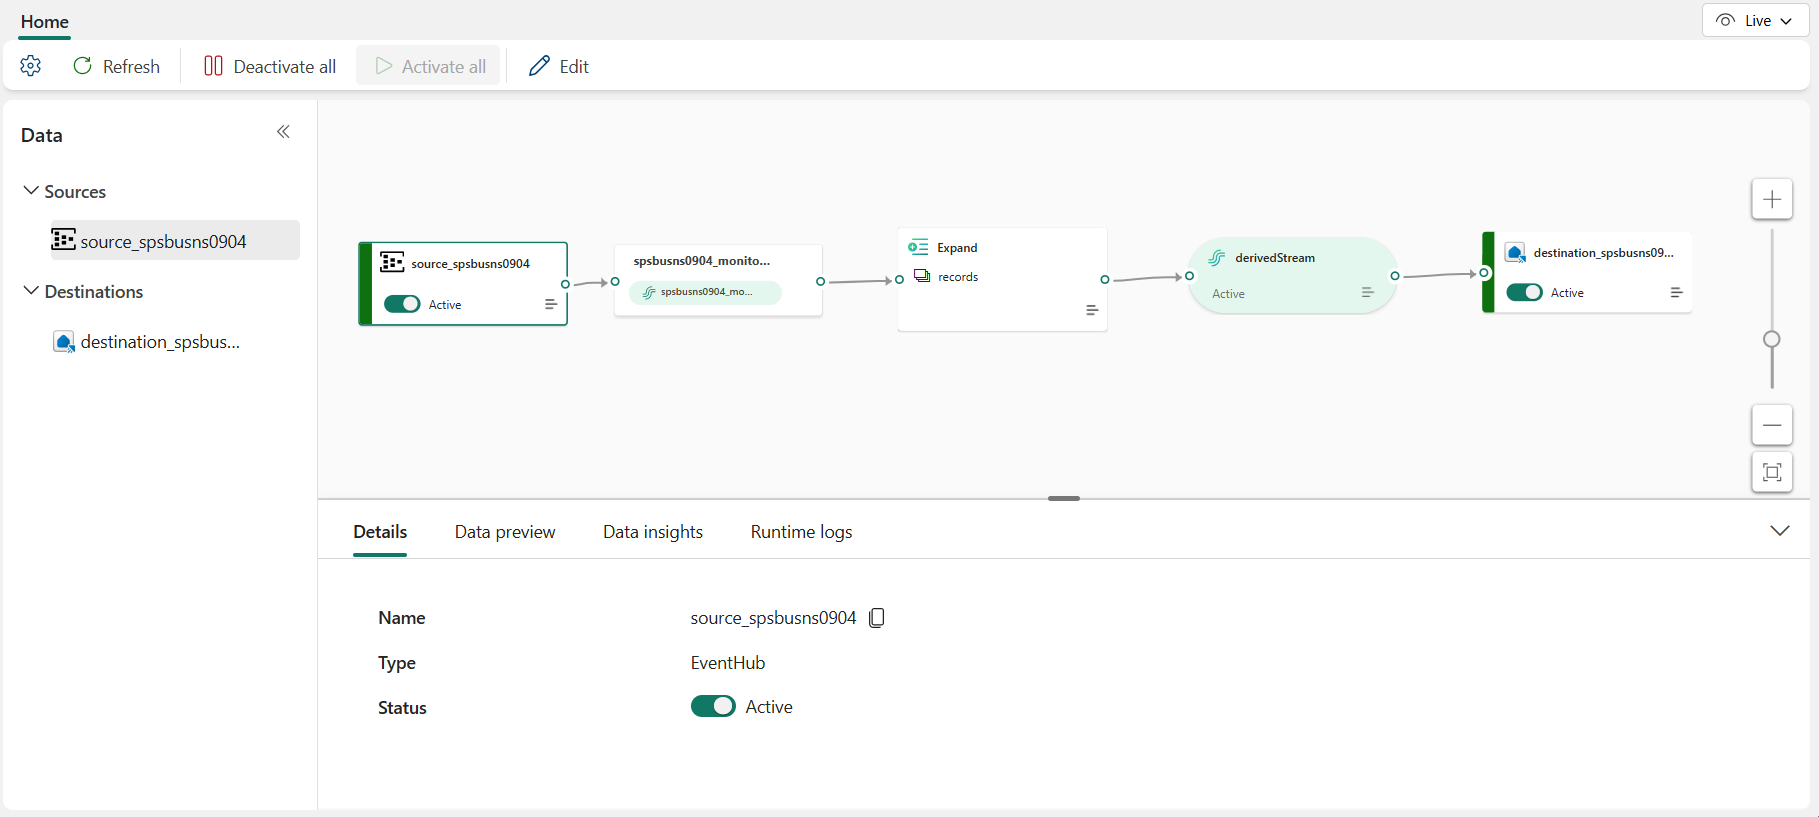Collapse the Data side panel
The height and width of the screenshot is (817, 1819).
click(283, 132)
